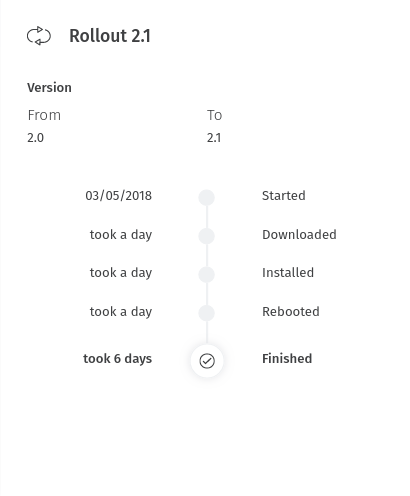The image size is (410, 496).
Task: Click the Installed step label
Action: click(288, 273)
